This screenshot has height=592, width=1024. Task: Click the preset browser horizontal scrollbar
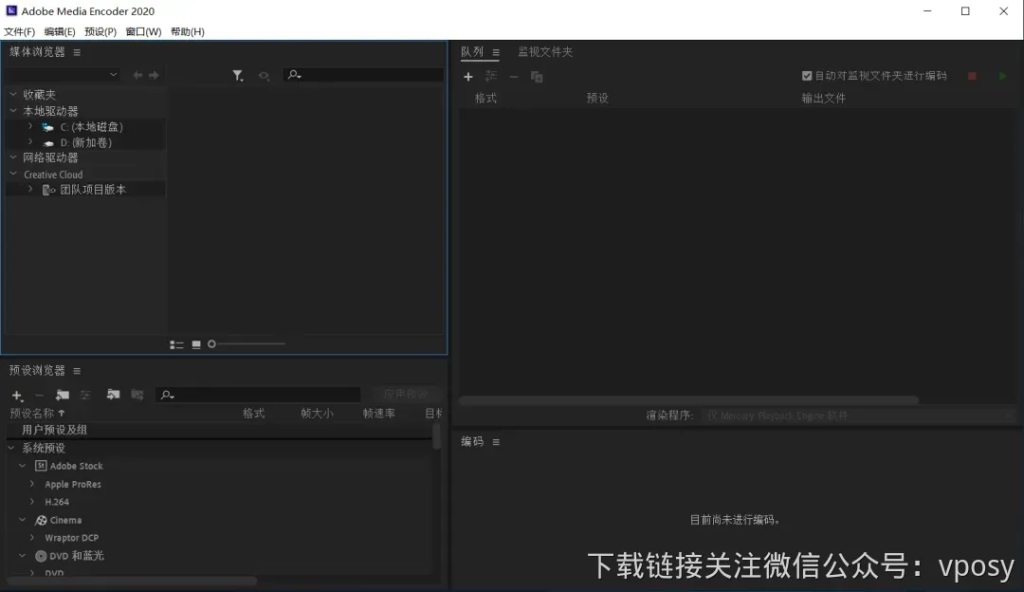pyautogui.click(x=132, y=580)
